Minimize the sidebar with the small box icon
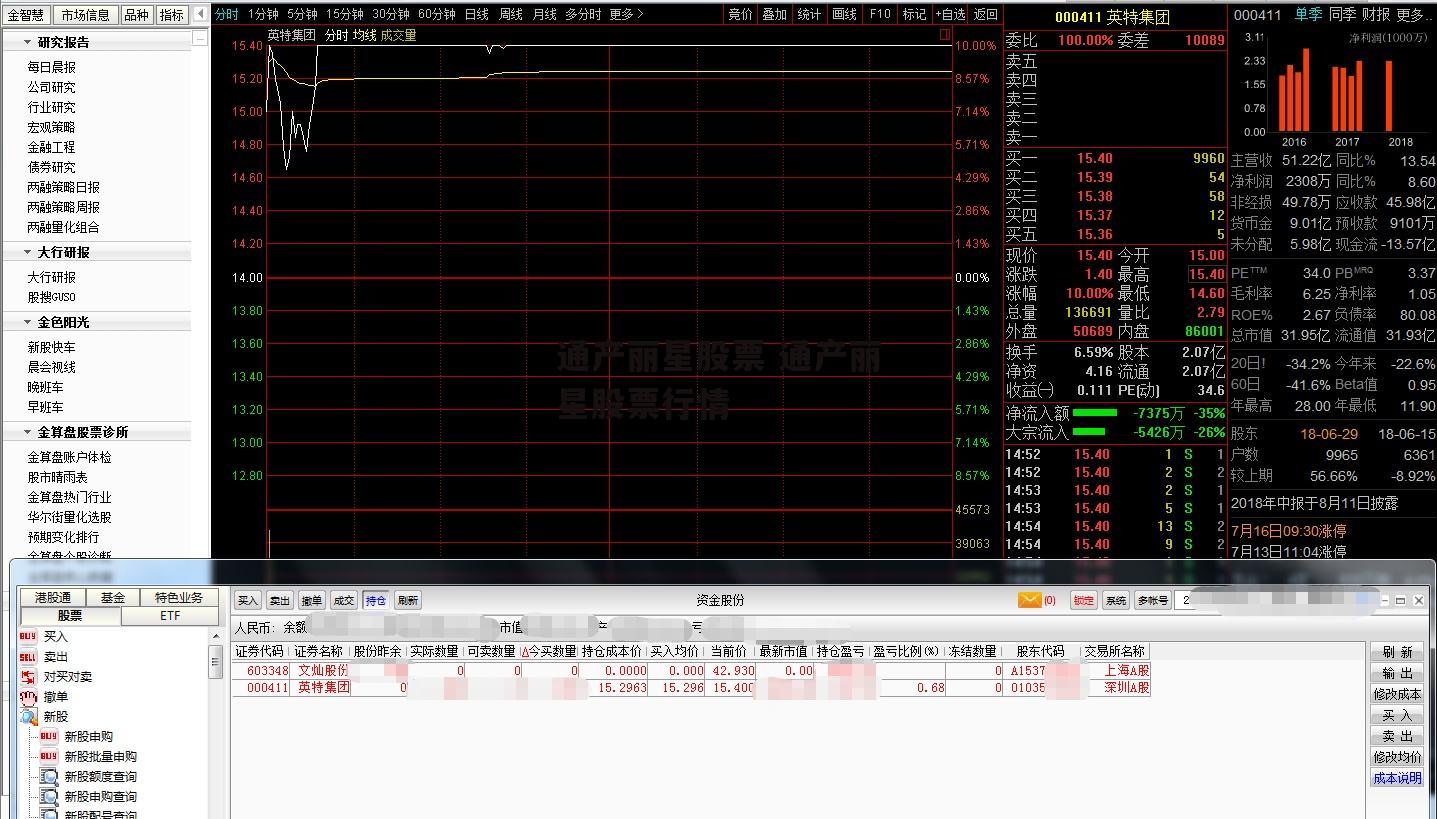1437x819 pixels. tap(200, 38)
